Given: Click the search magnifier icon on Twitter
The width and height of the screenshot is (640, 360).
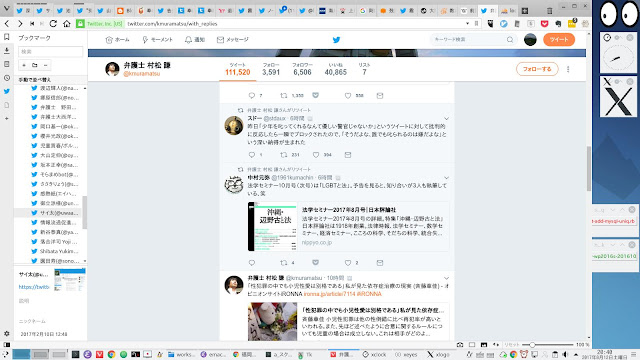Looking at the screenshot, I should (x=510, y=40).
